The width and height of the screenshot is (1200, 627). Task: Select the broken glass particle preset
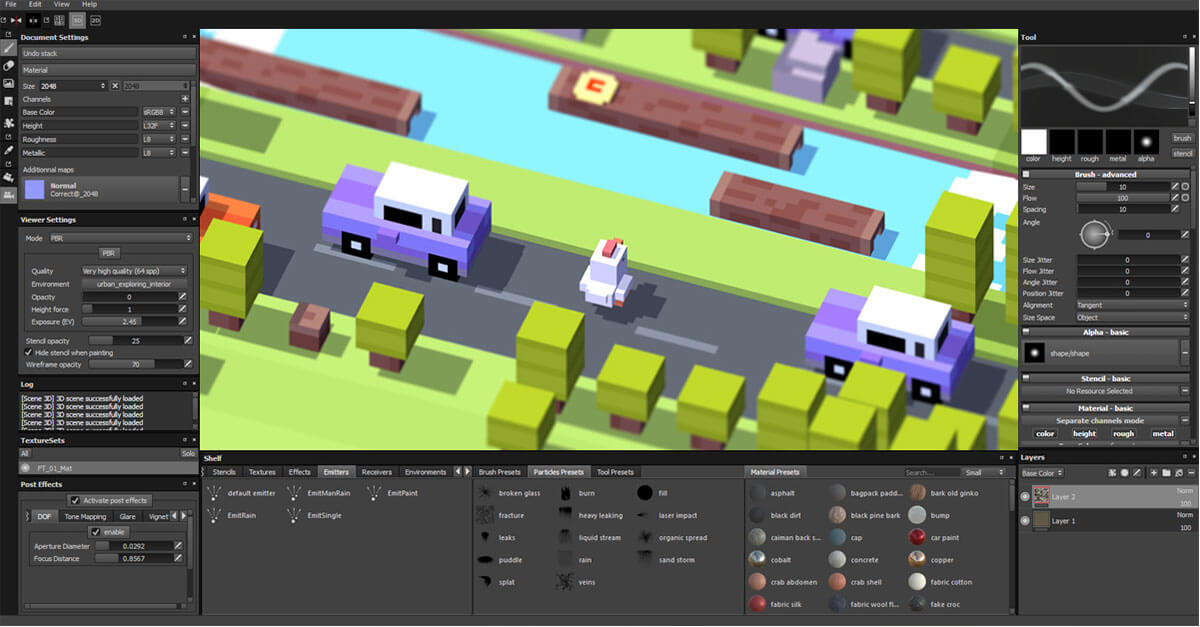pyautogui.click(x=510, y=493)
